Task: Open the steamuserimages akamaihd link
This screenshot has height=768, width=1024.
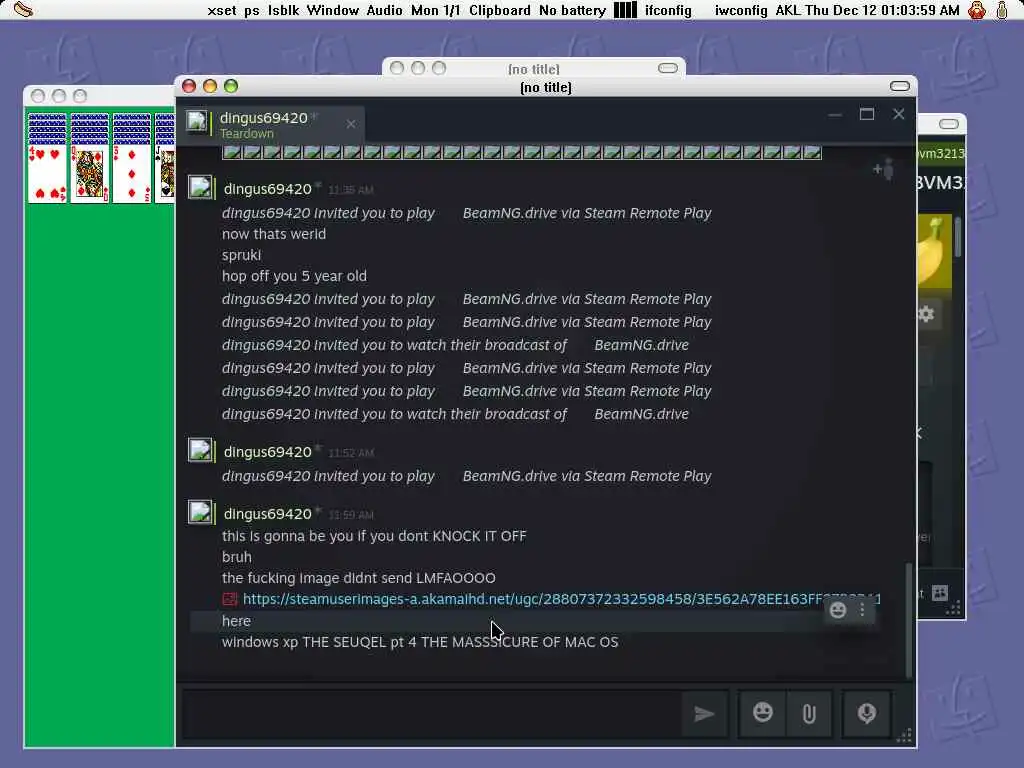Action: pyautogui.click(x=562, y=599)
